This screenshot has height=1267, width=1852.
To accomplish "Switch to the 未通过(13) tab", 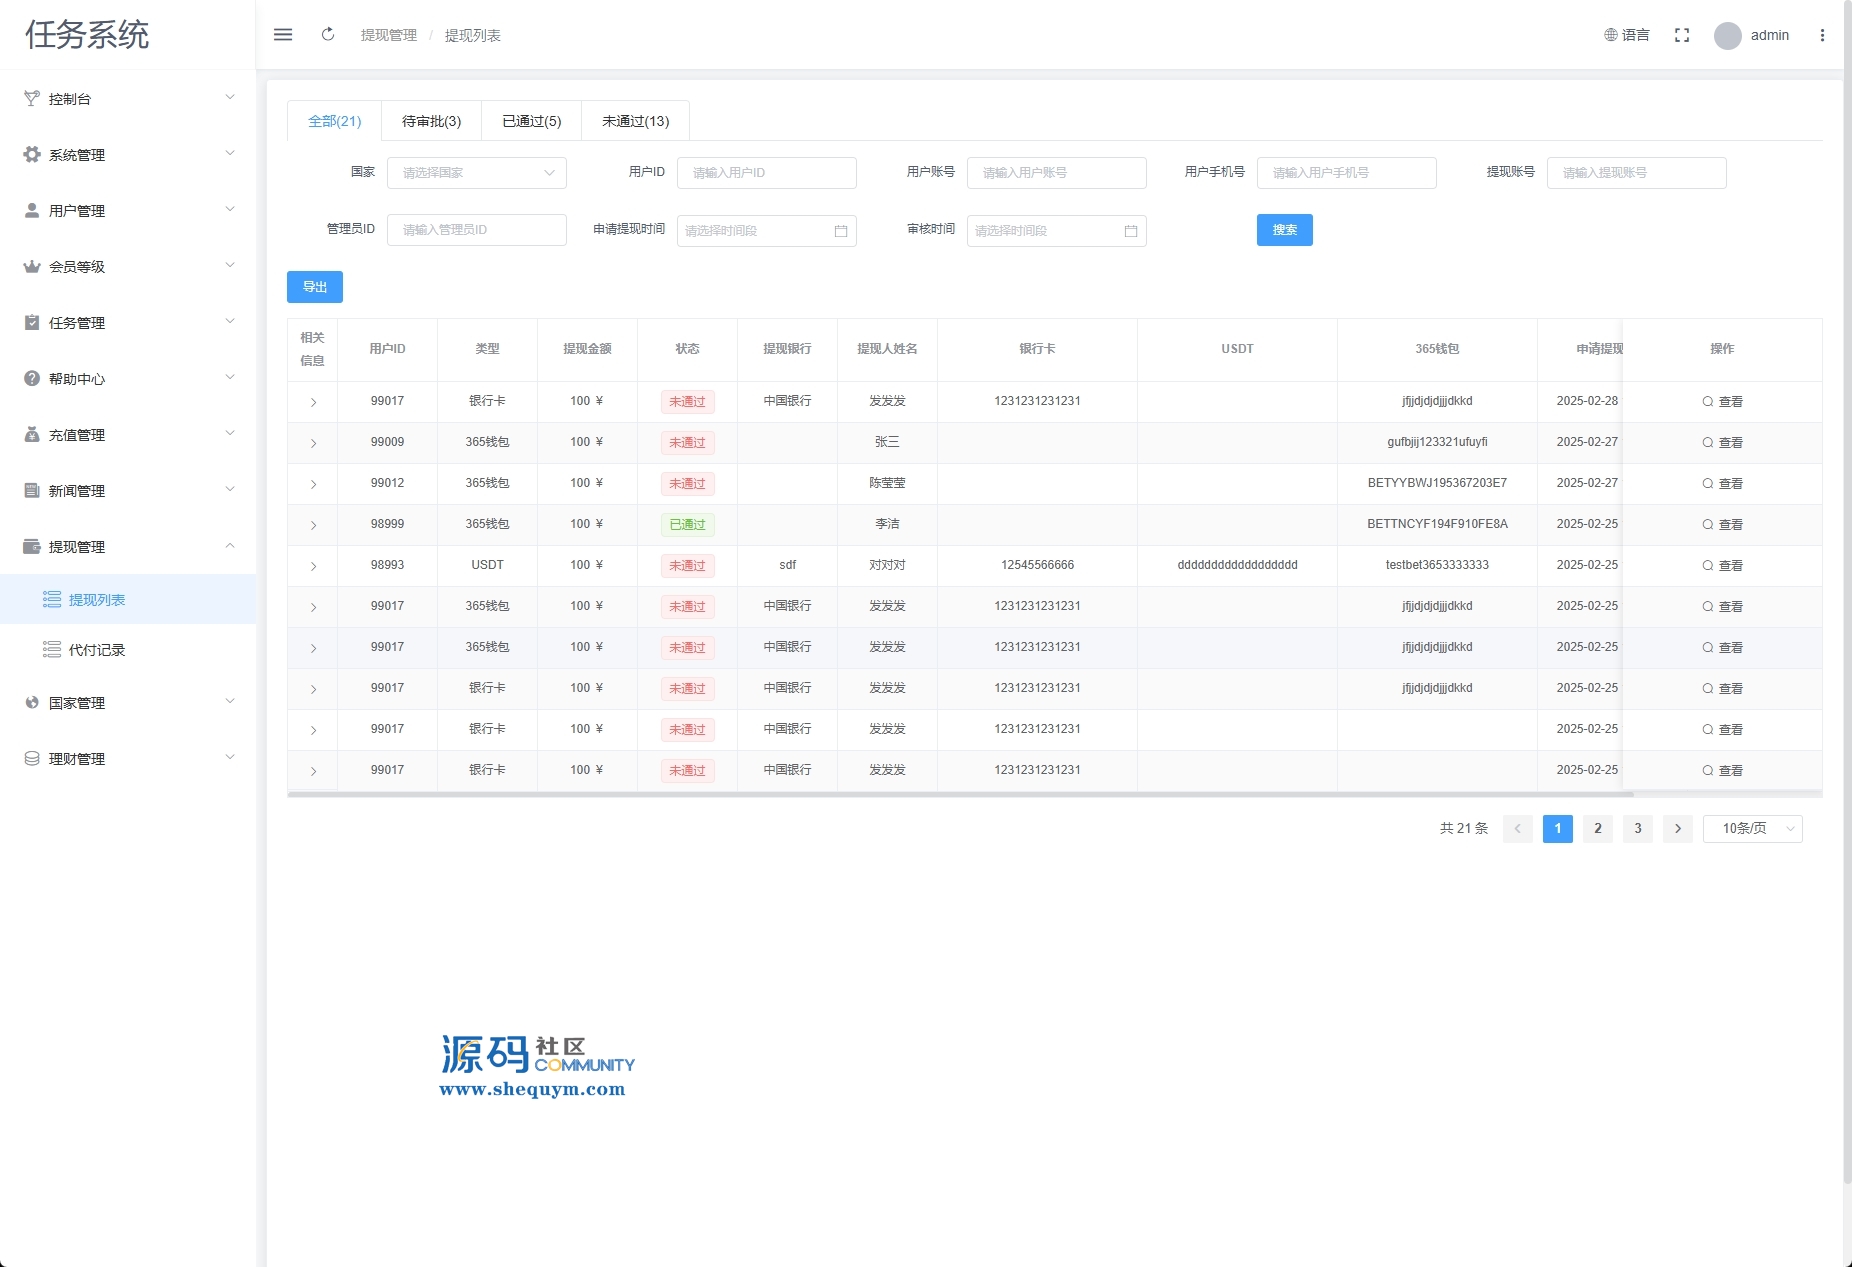I will 635,121.
